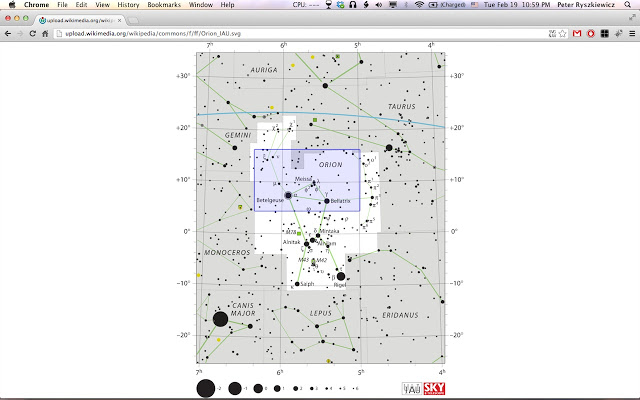Go back to the previous page
Screen dimensions: 640x400
tap(7, 33)
